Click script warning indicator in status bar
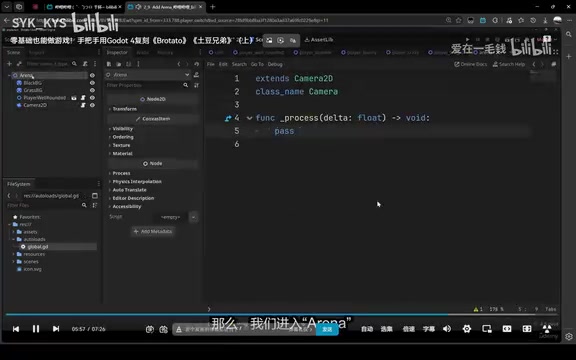This screenshot has height=360, width=576. 478,309
